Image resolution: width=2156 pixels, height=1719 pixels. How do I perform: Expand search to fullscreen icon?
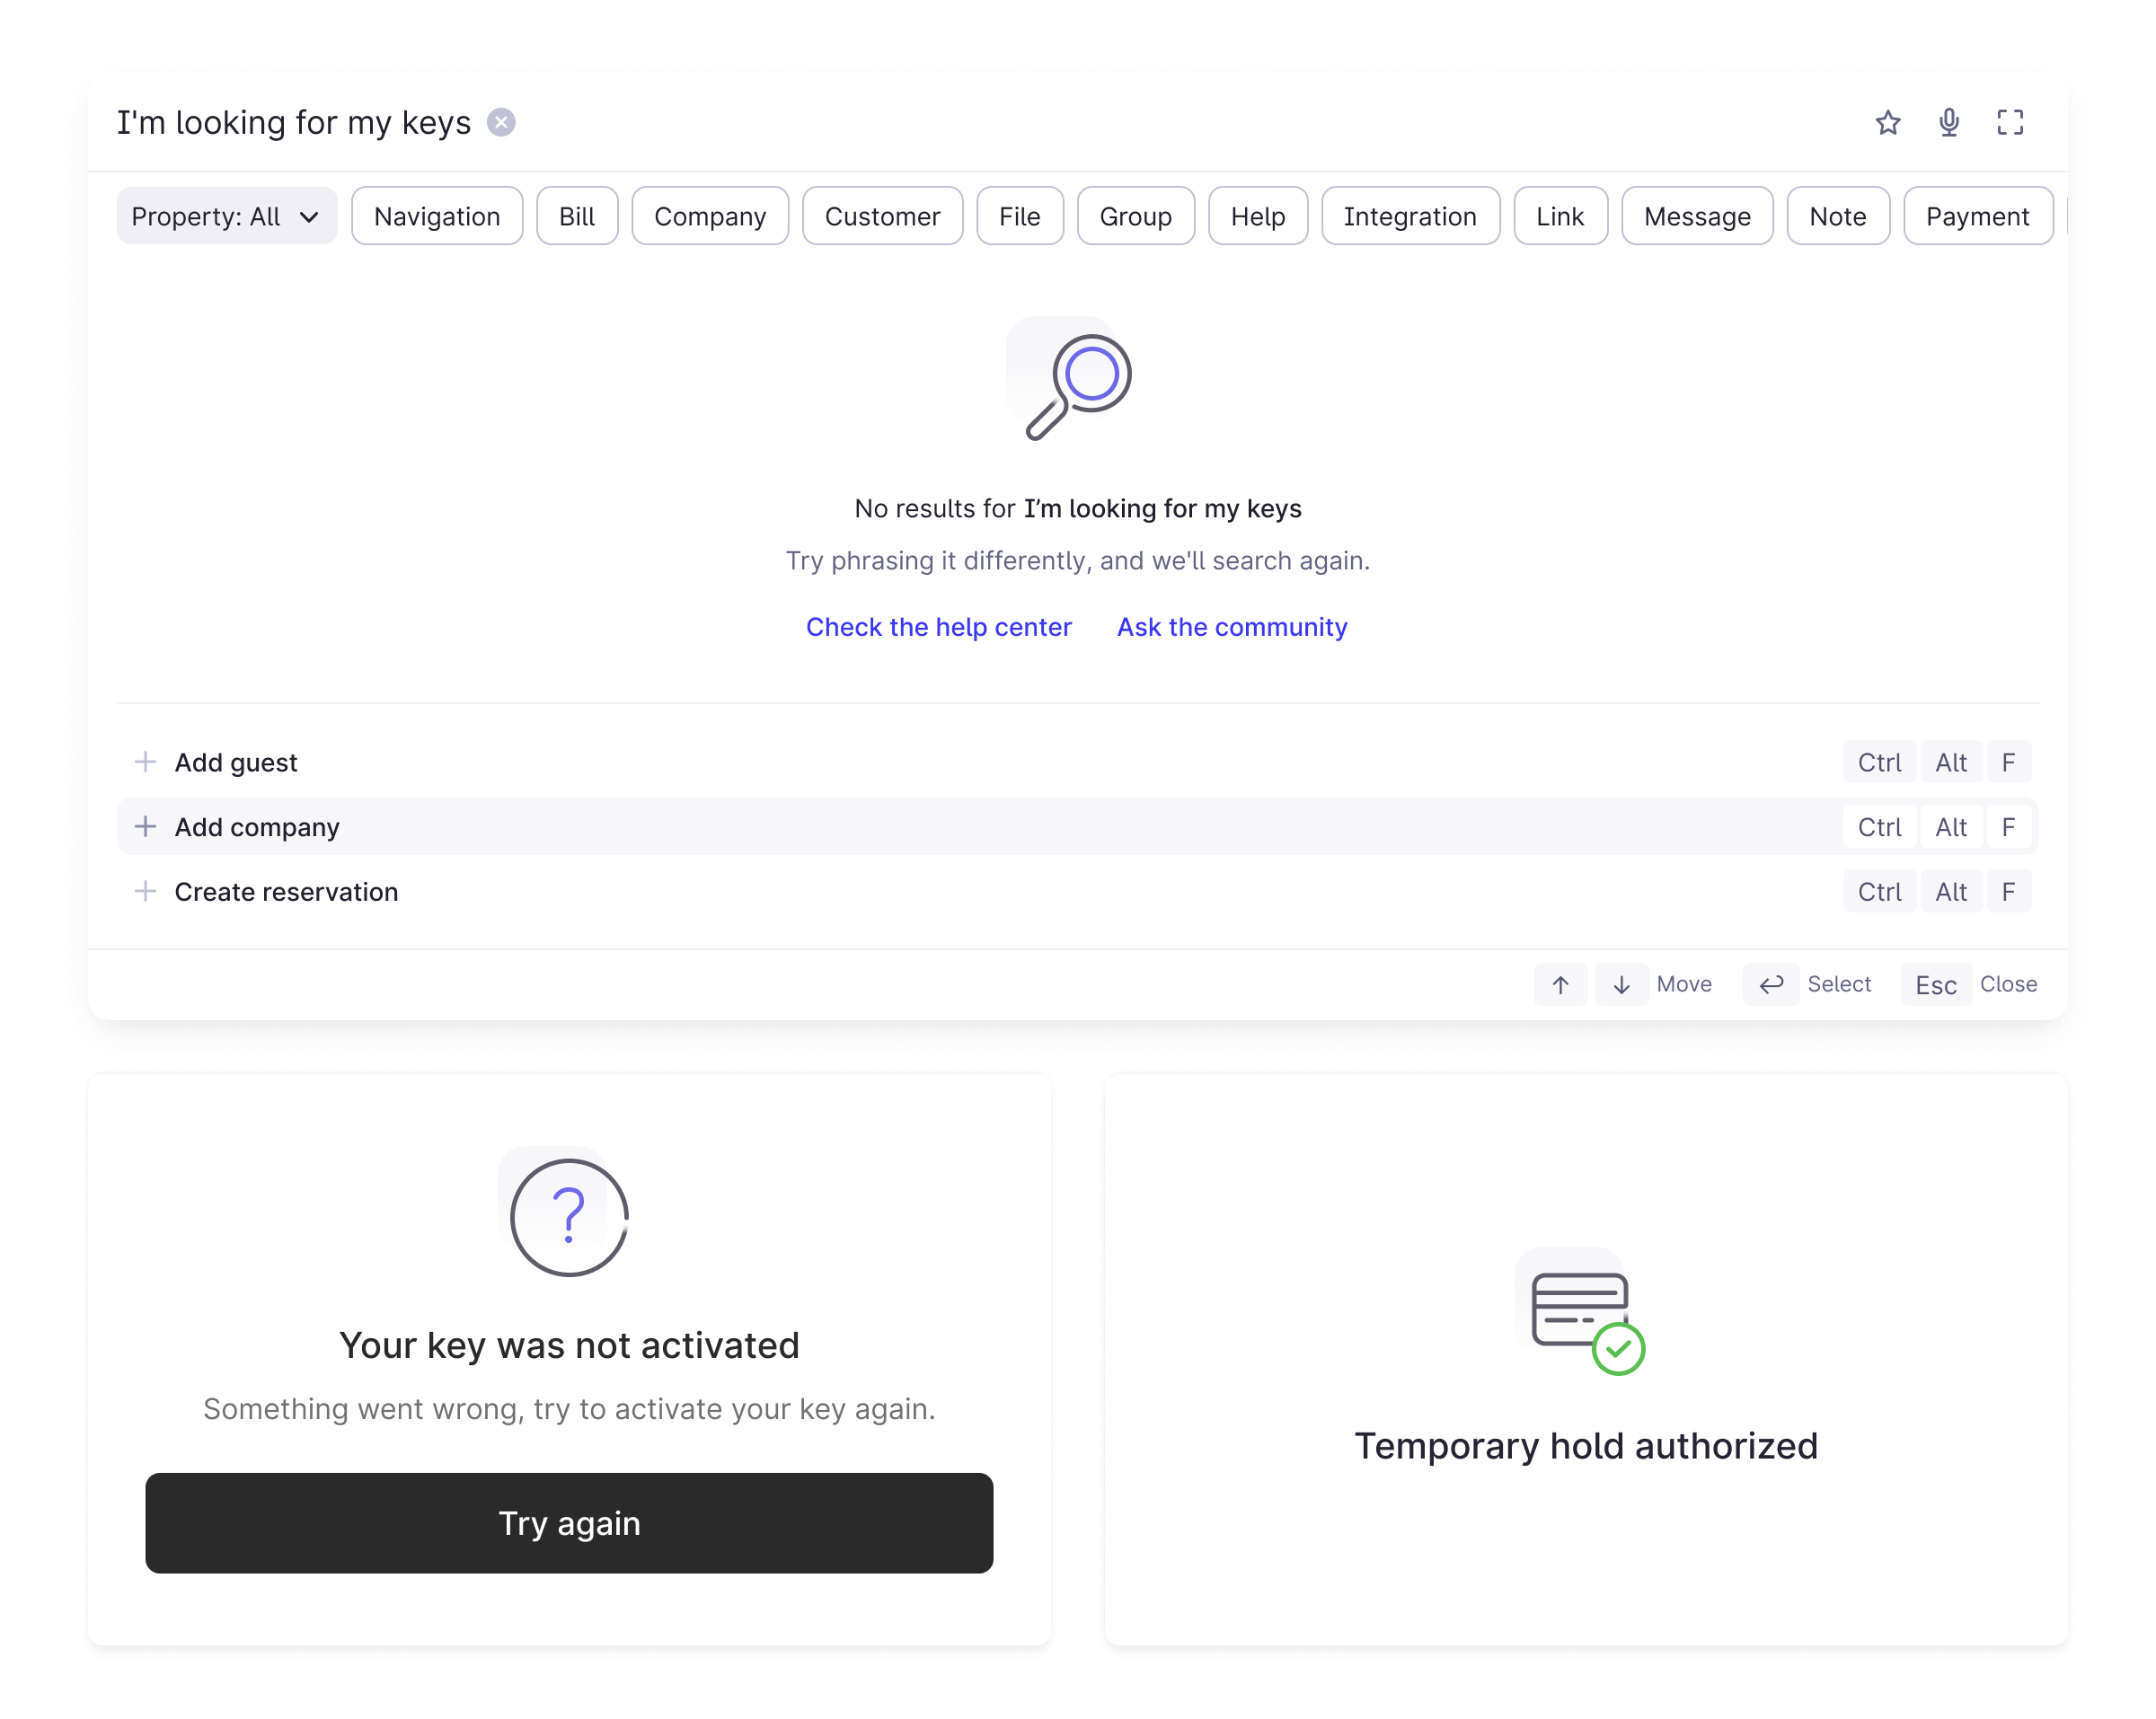point(2009,122)
